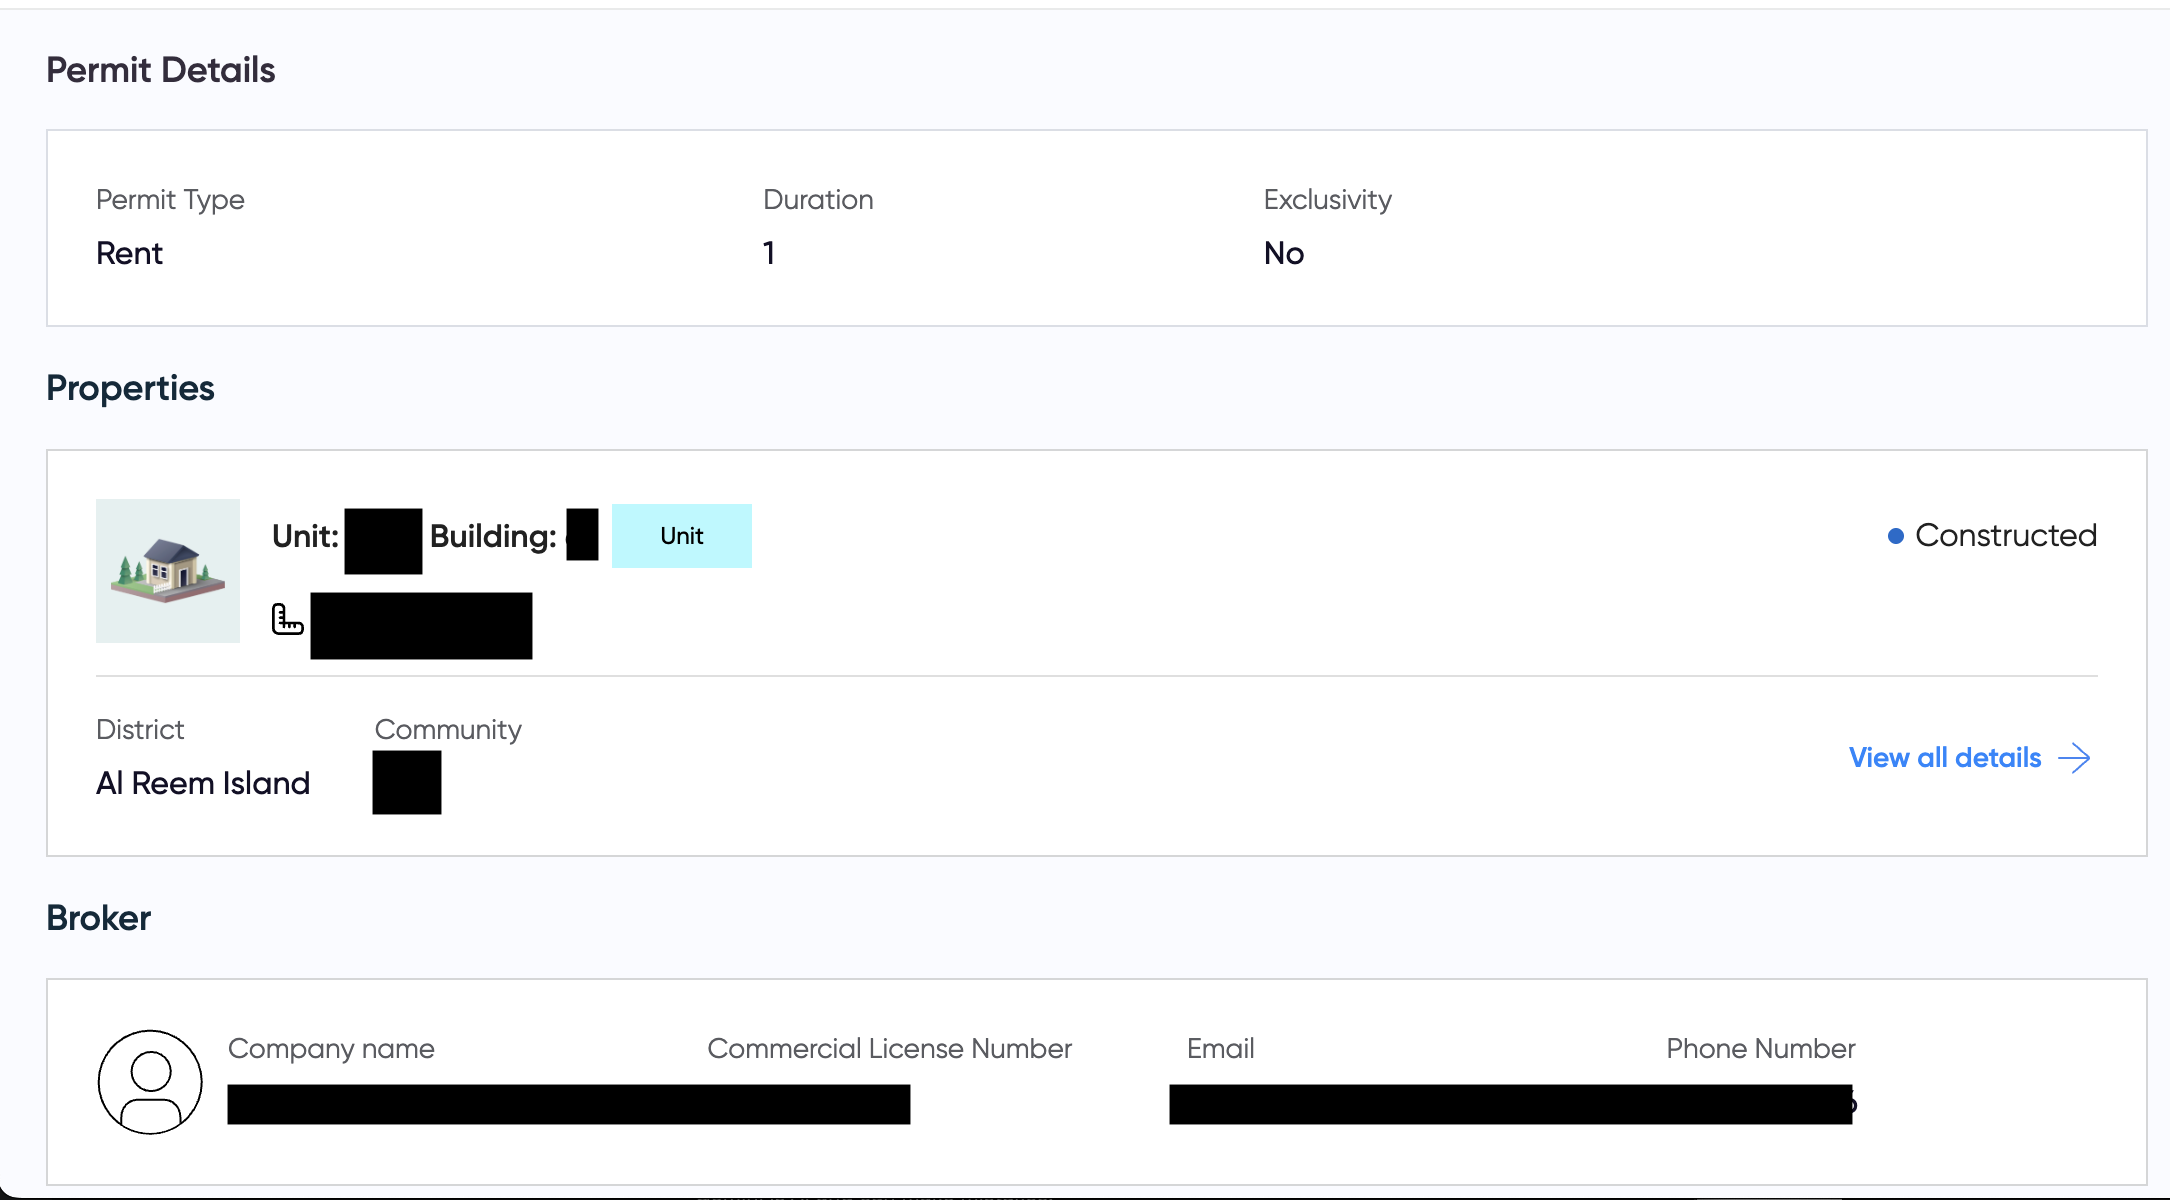The image size is (2170, 1200).
Task: Click the area measurement ruler icon
Action: (x=287, y=620)
